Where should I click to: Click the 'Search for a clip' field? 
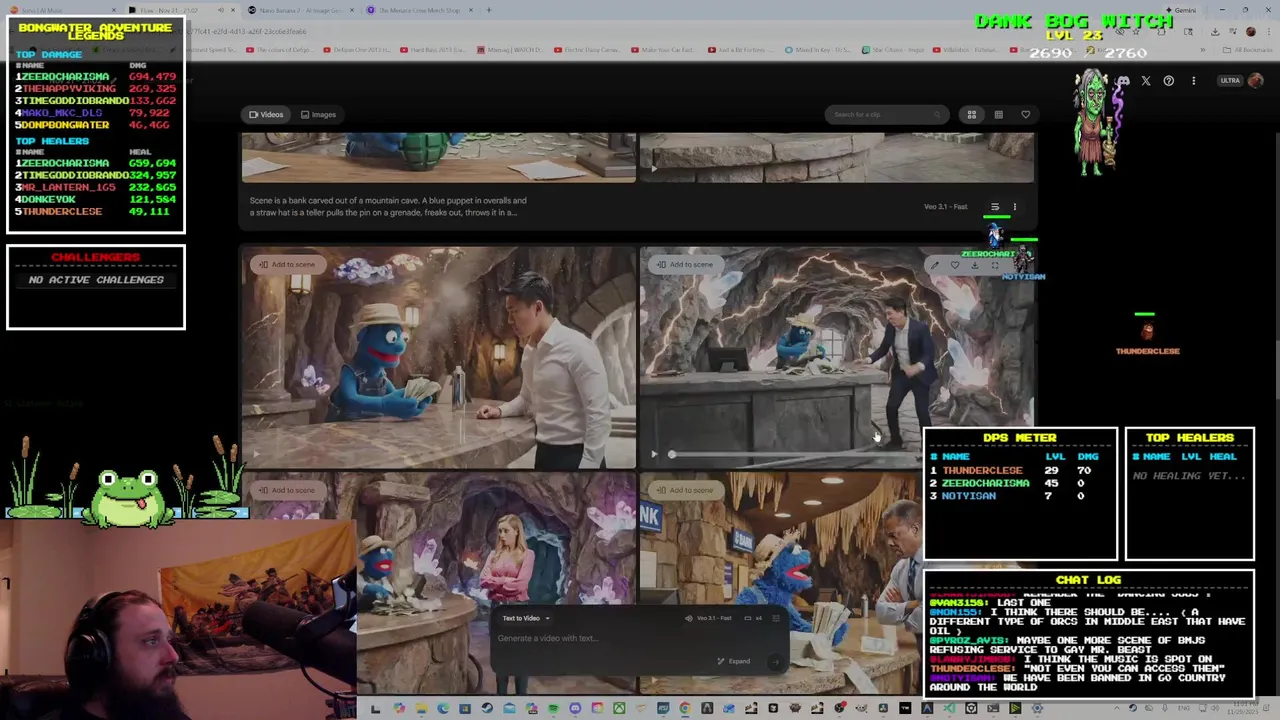click(886, 114)
